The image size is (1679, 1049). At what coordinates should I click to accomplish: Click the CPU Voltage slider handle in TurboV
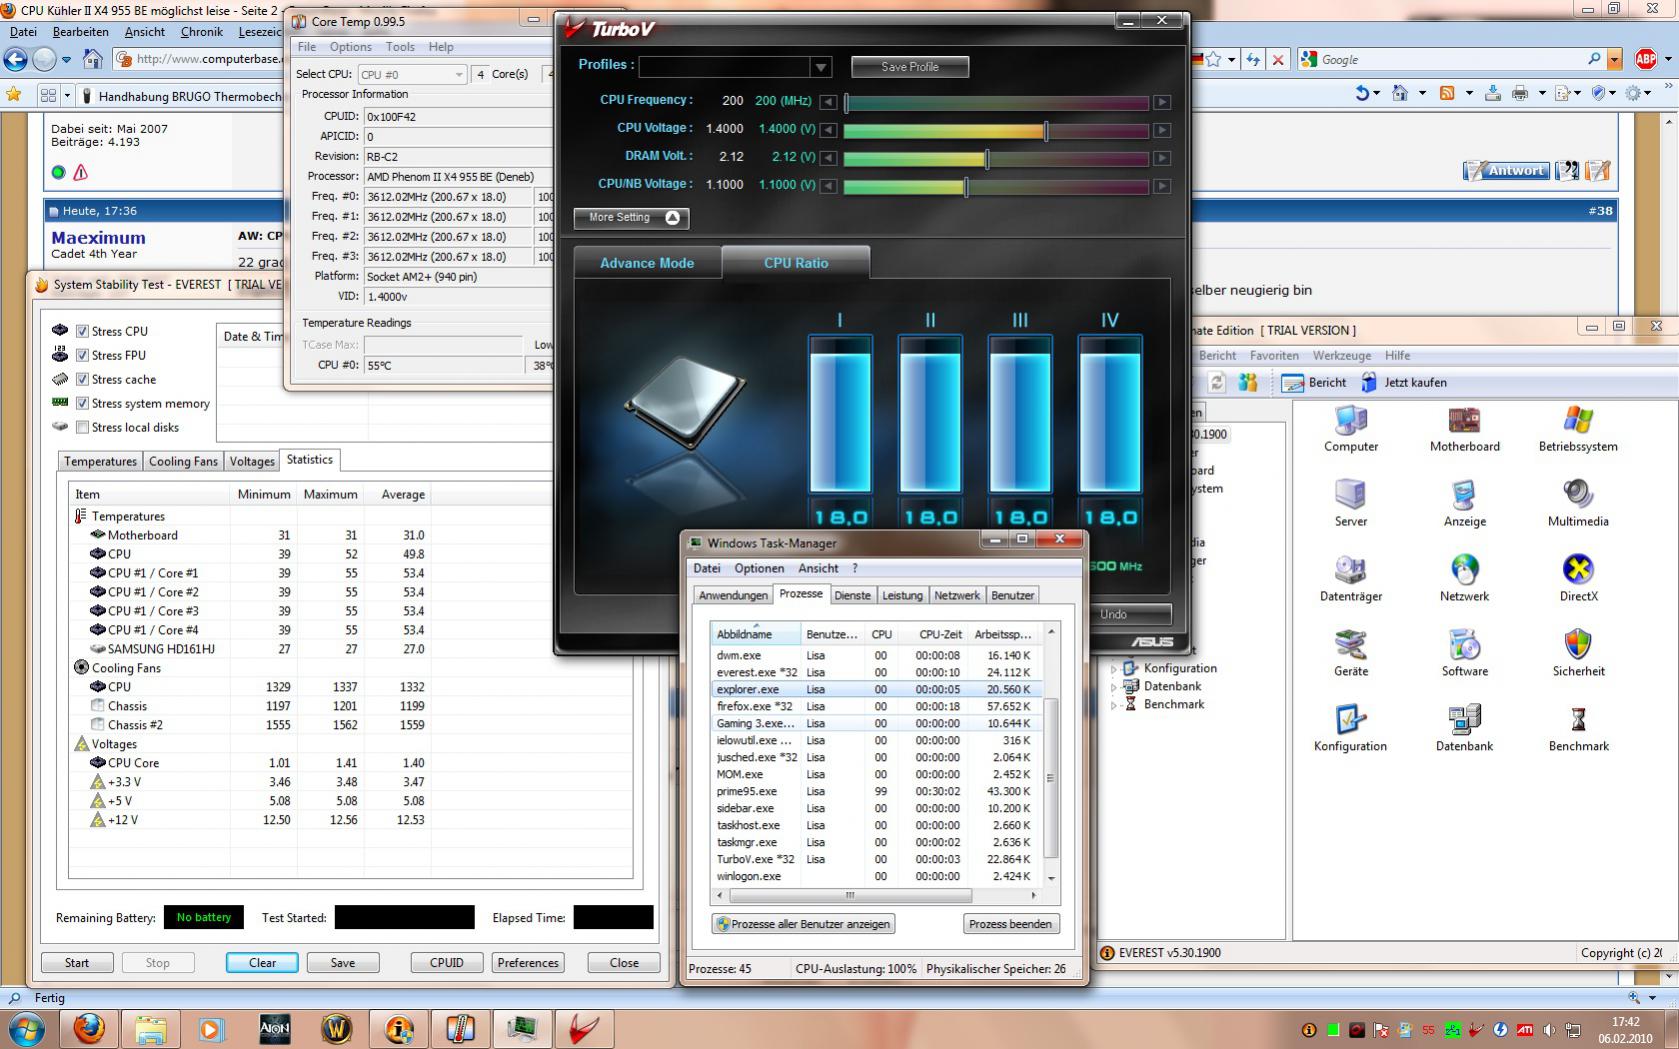click(x=1046, y=130)
